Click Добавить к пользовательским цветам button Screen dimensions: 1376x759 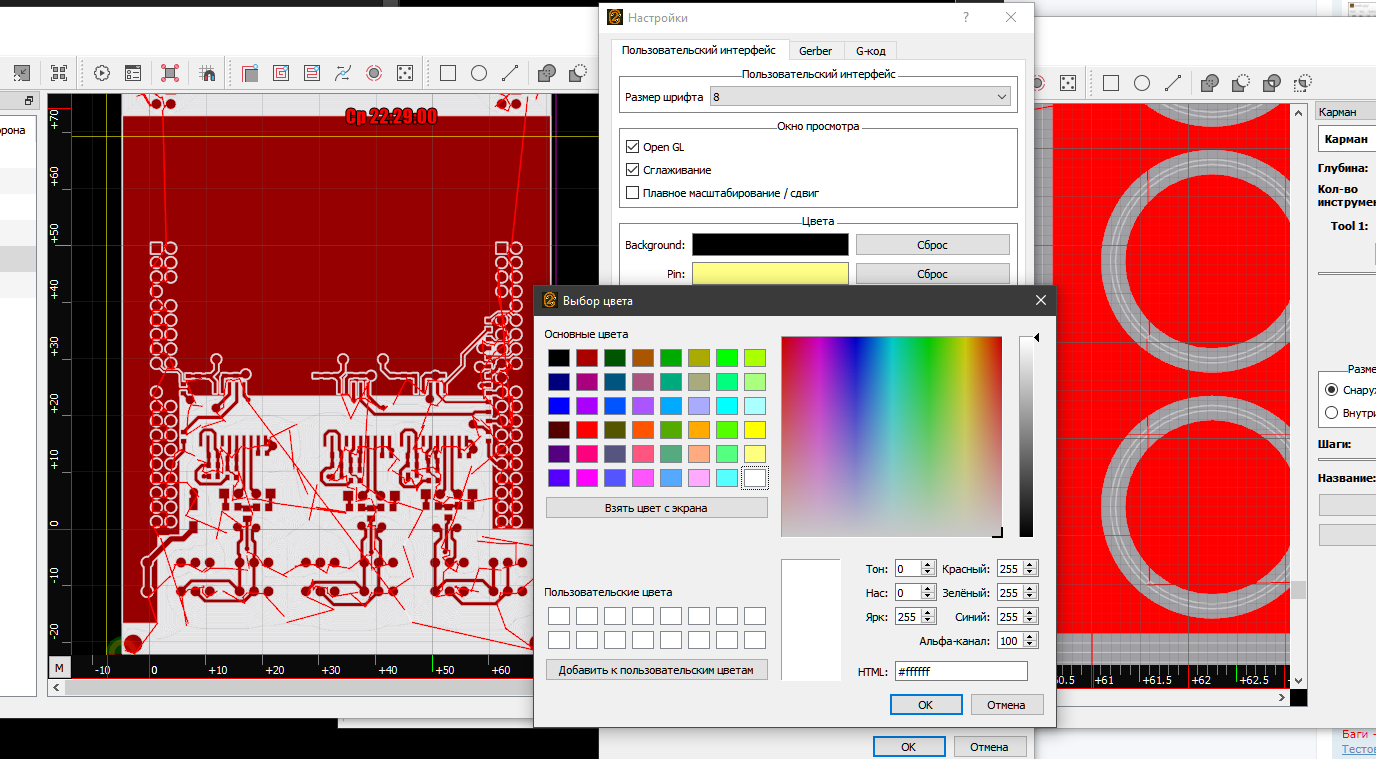pyautogui.click(x=656, y=670)
